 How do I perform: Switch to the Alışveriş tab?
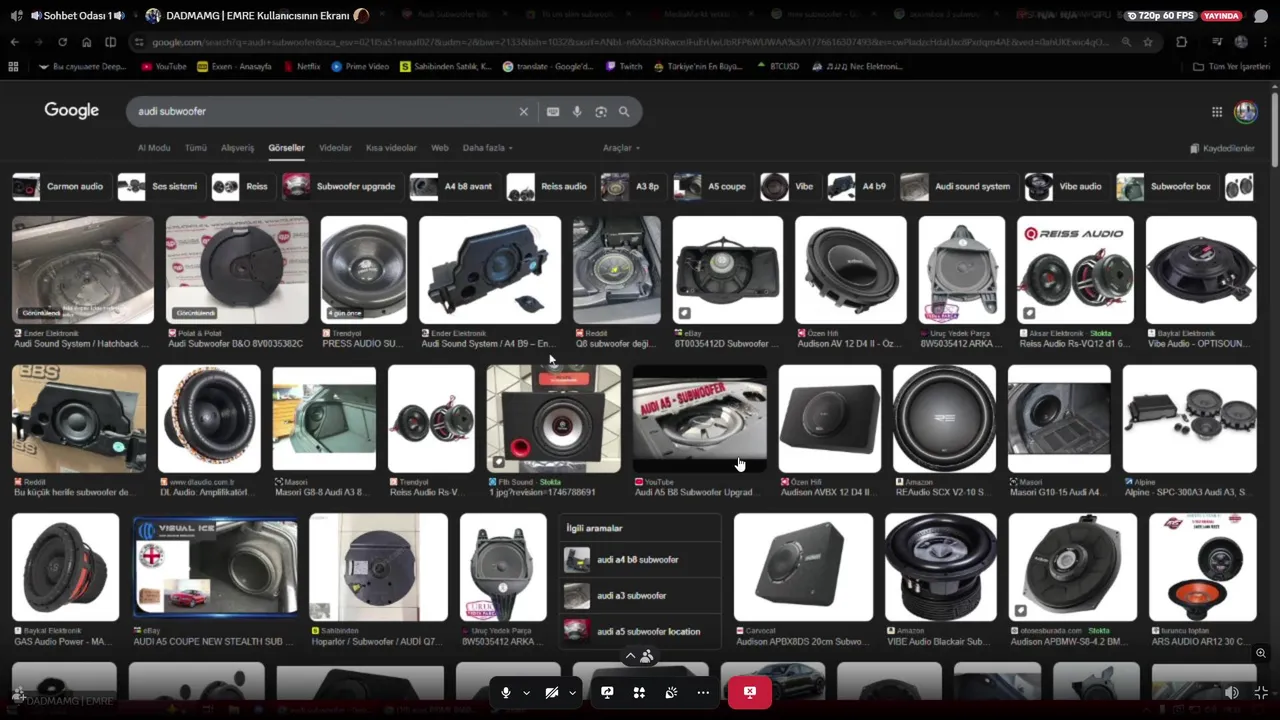[x=237, y=148]
